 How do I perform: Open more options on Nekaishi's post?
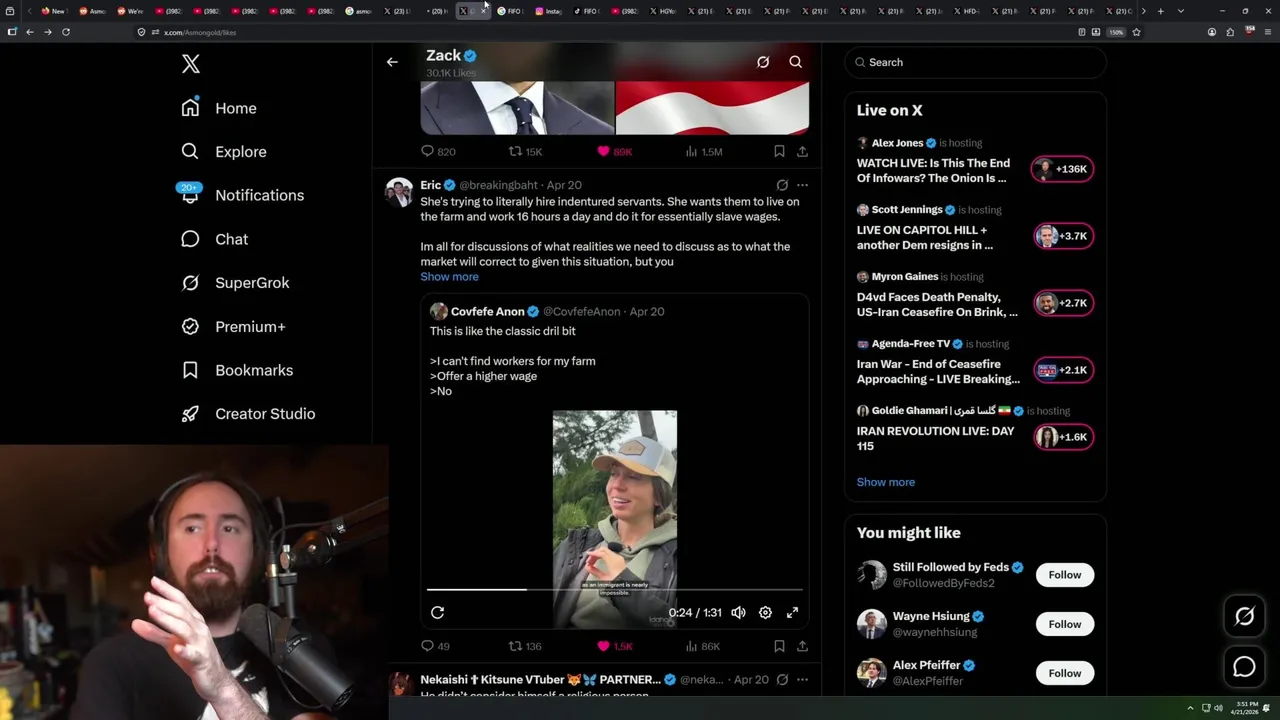tap(802, 680)
